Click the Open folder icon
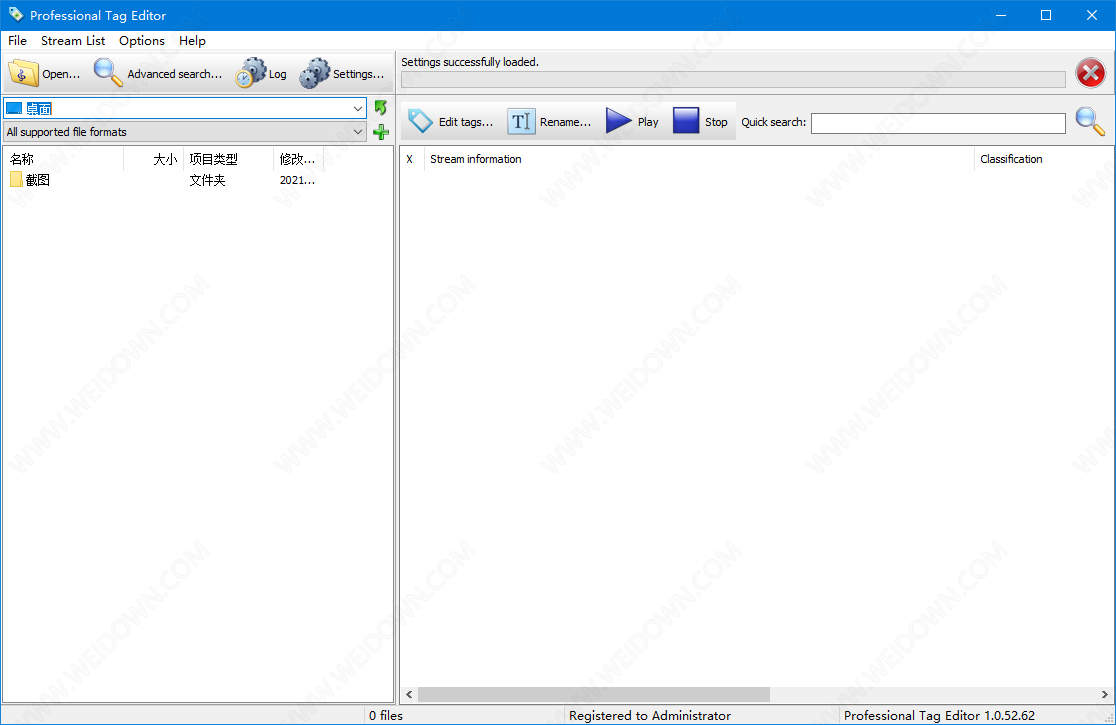This screenshot has height=725, width=1116. coord(23,73)
